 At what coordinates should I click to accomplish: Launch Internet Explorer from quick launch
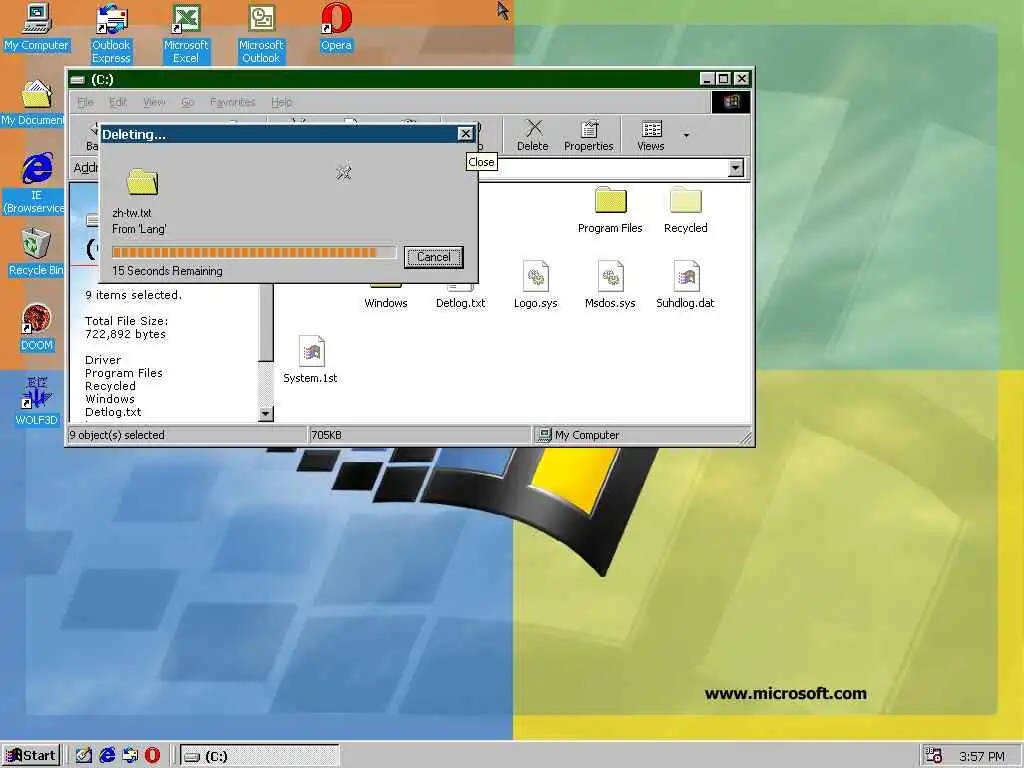[x=107, y=756]
